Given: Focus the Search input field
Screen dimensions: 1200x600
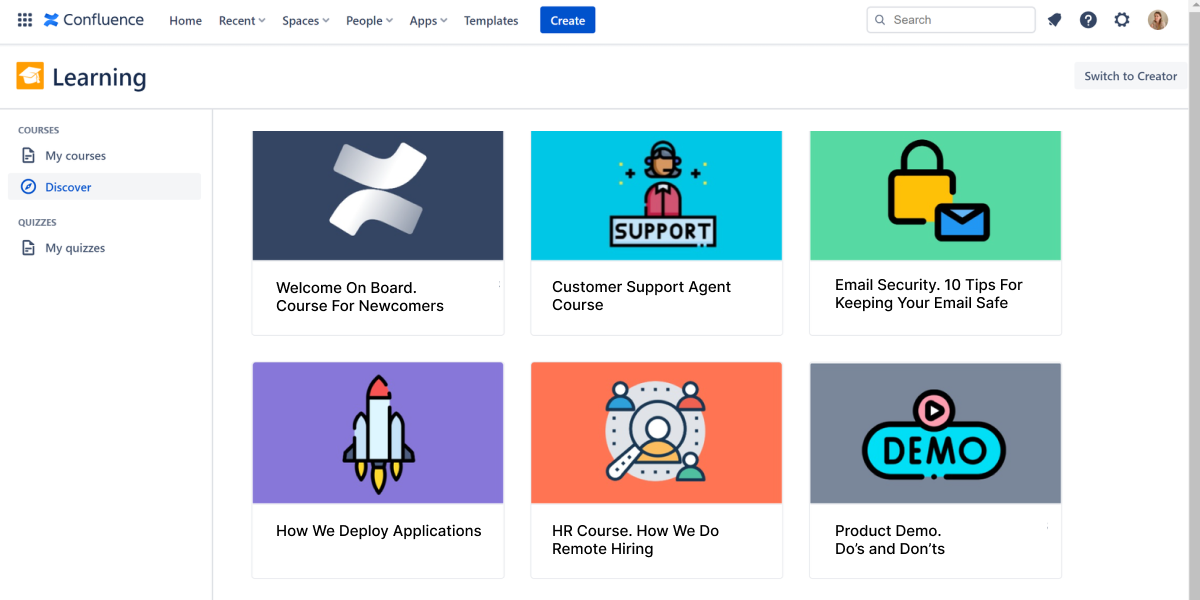Looking at the screenshot, I should click(x=951, y=20).
